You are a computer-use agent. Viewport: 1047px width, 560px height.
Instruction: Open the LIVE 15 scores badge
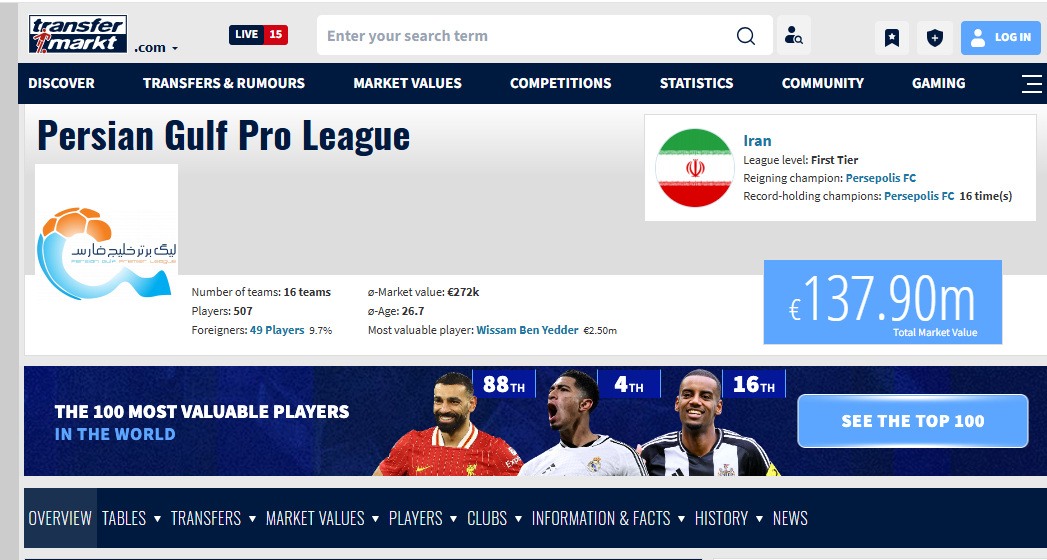[x=258, y=35]
